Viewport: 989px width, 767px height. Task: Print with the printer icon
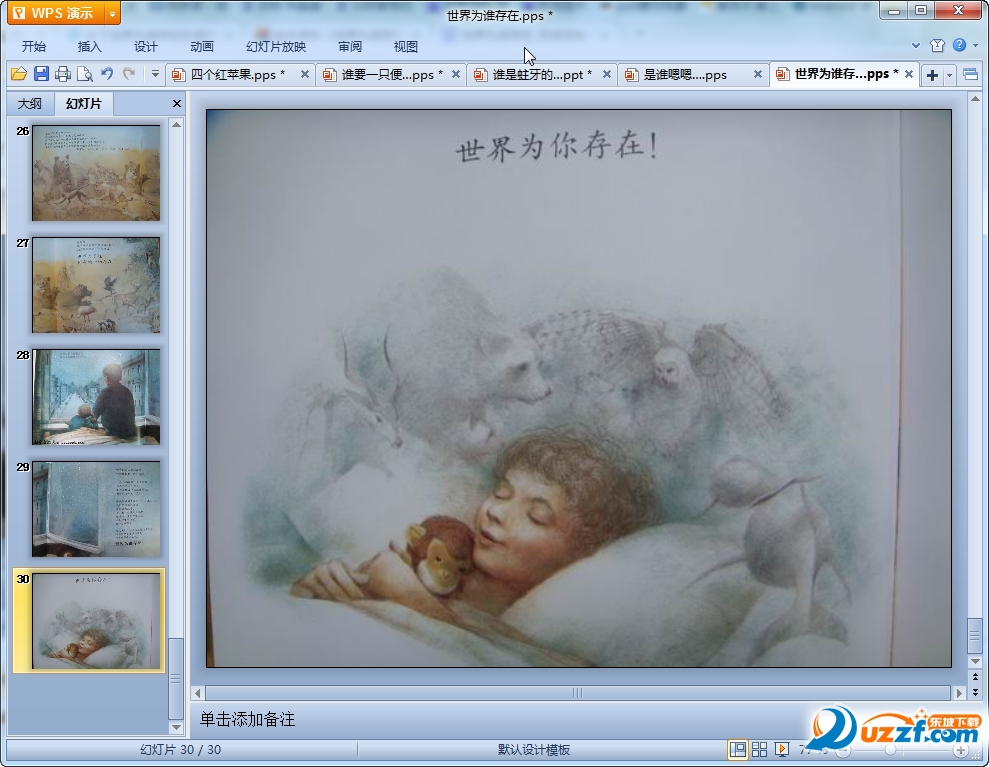(x=62, y=74)
